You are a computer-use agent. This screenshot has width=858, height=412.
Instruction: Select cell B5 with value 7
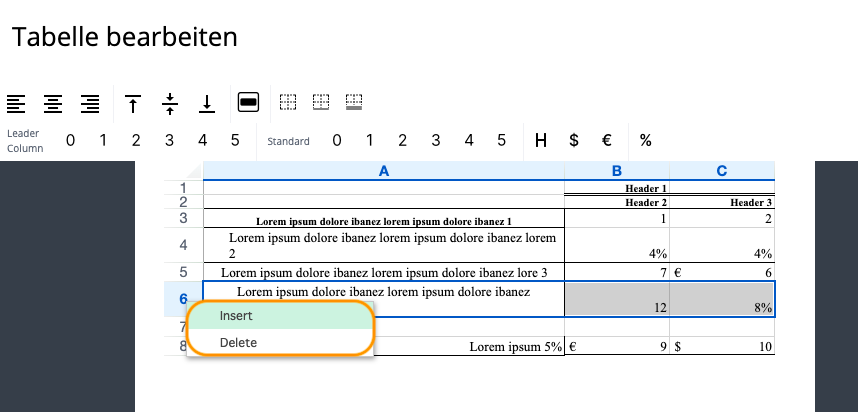(617, 272)
